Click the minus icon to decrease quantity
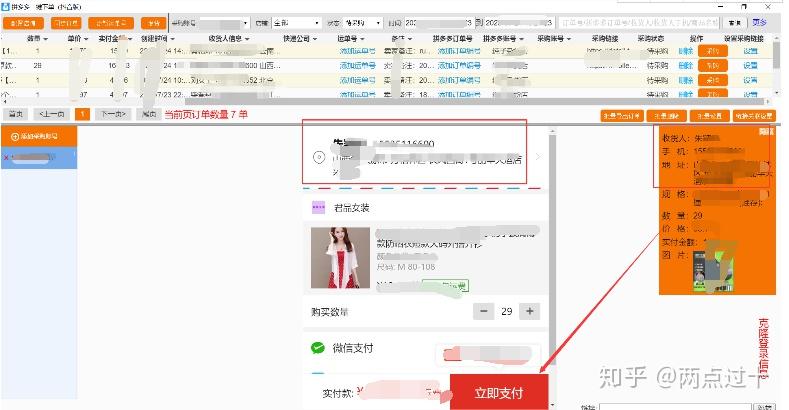The width and height of the screenshot is (789, 410). coord(483,311)
